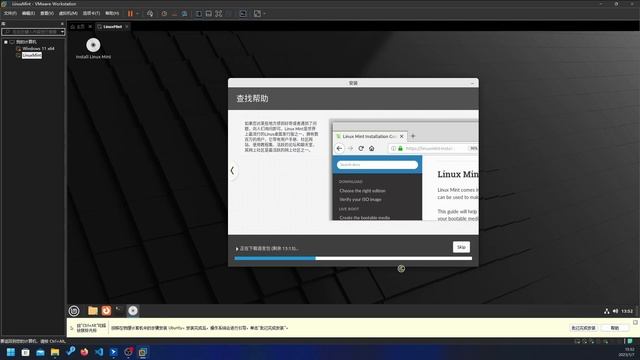Open the Files folder icon in Mint panel
The height and width of the screenshot is (360, 640).
pos(93,311)
